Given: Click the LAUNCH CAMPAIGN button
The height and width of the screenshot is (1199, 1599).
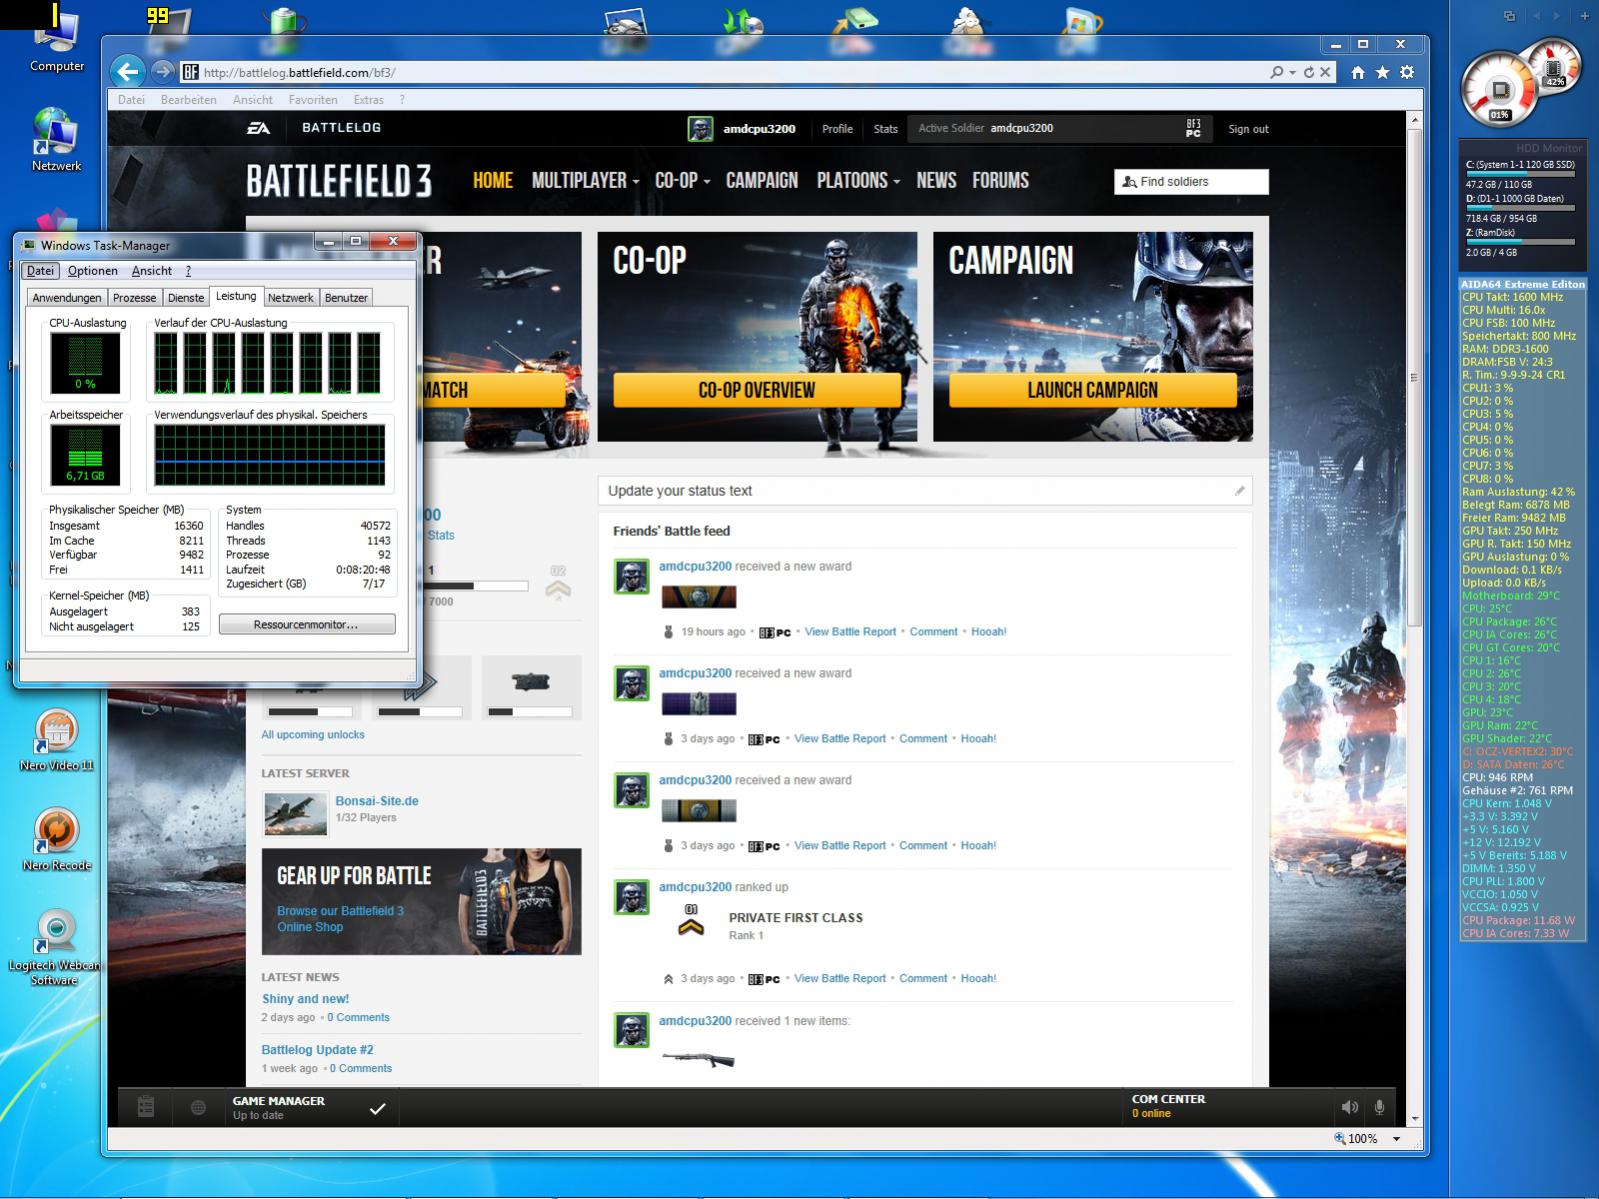Looking at the screenshot, I should click(x=1093, y=390).
